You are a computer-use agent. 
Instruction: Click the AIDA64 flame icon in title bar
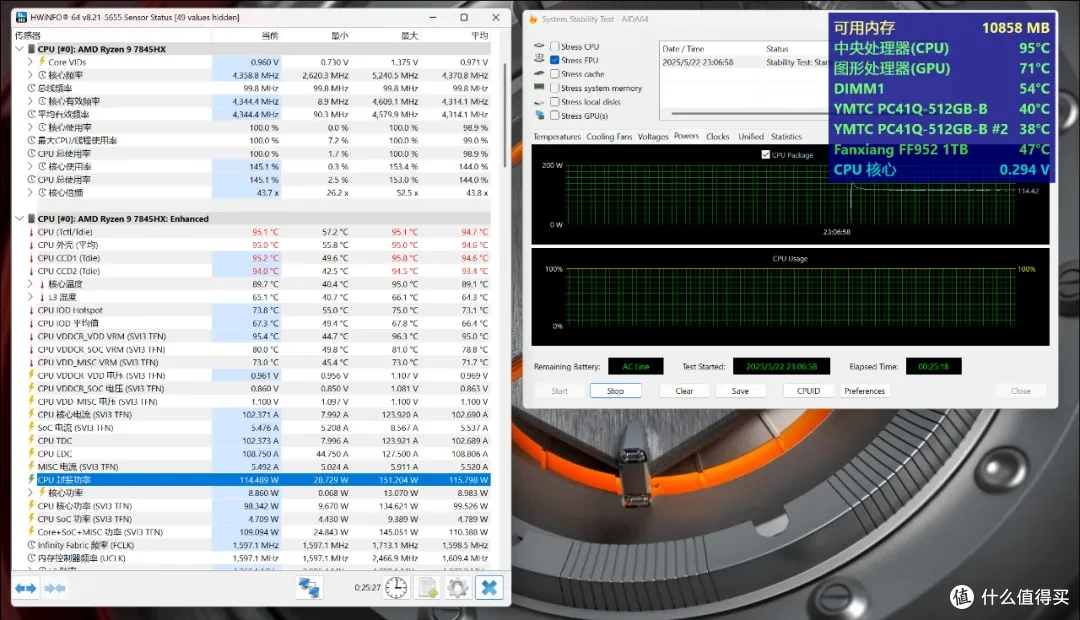click(x=533, y=19)
